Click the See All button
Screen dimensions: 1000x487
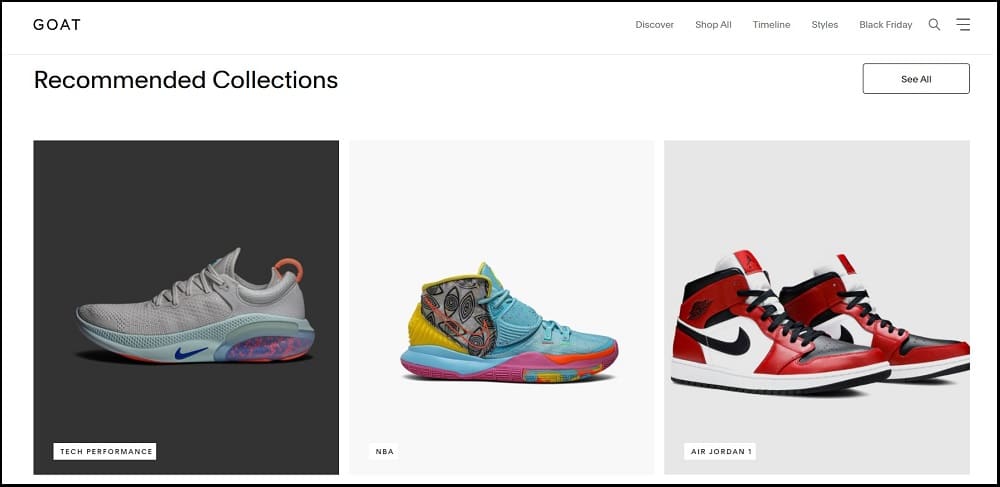pos(916,78)
